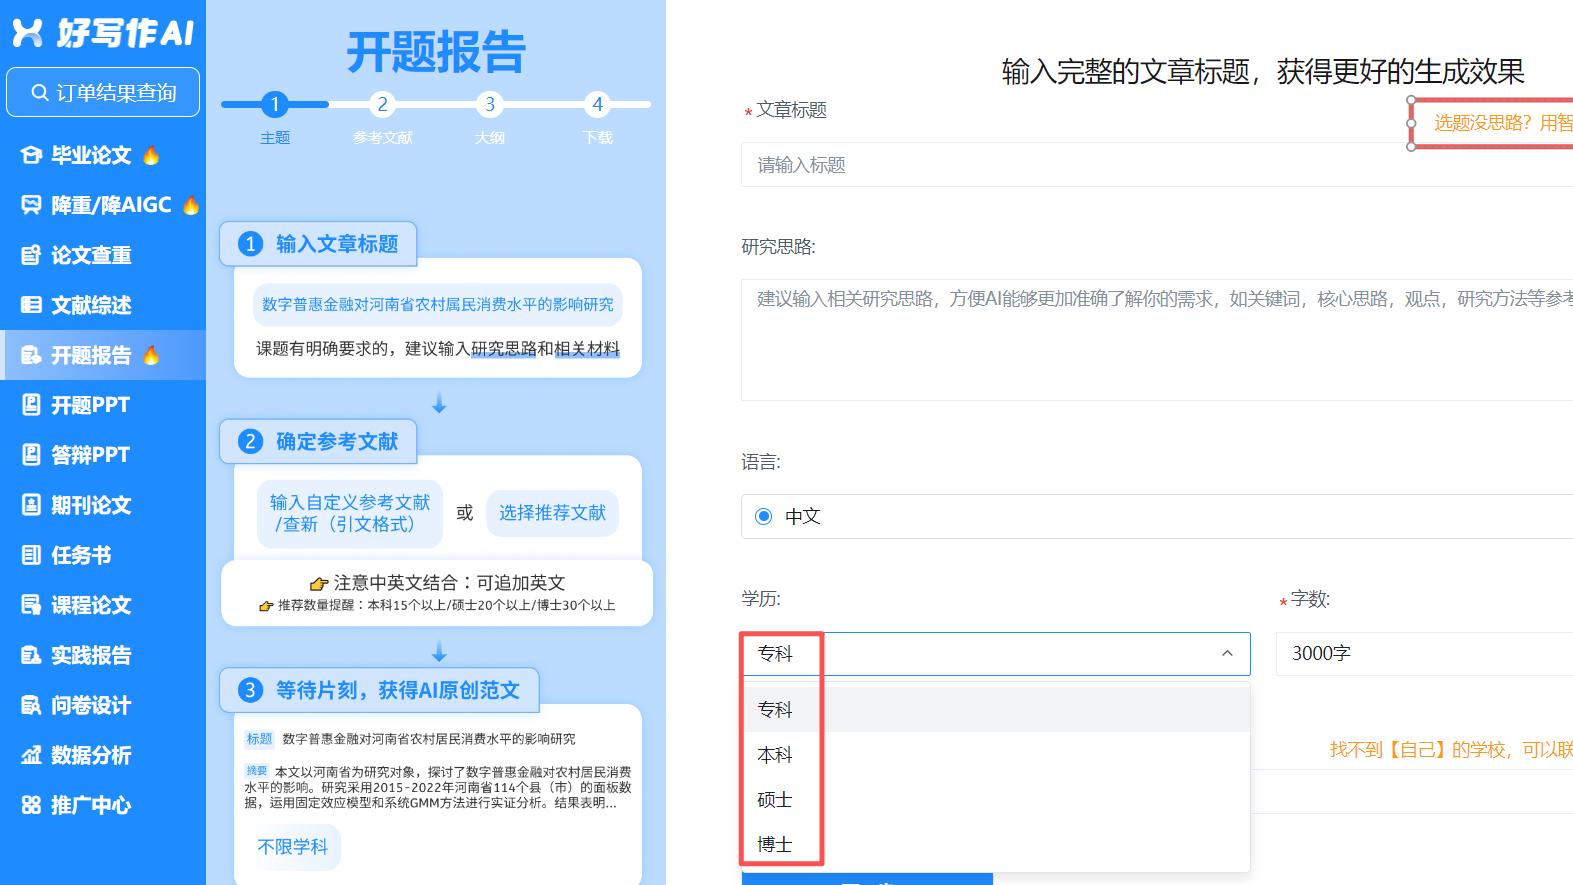Choose 硕士 from the dropdown list
1573x885 pixels.
tap(996, 799)
